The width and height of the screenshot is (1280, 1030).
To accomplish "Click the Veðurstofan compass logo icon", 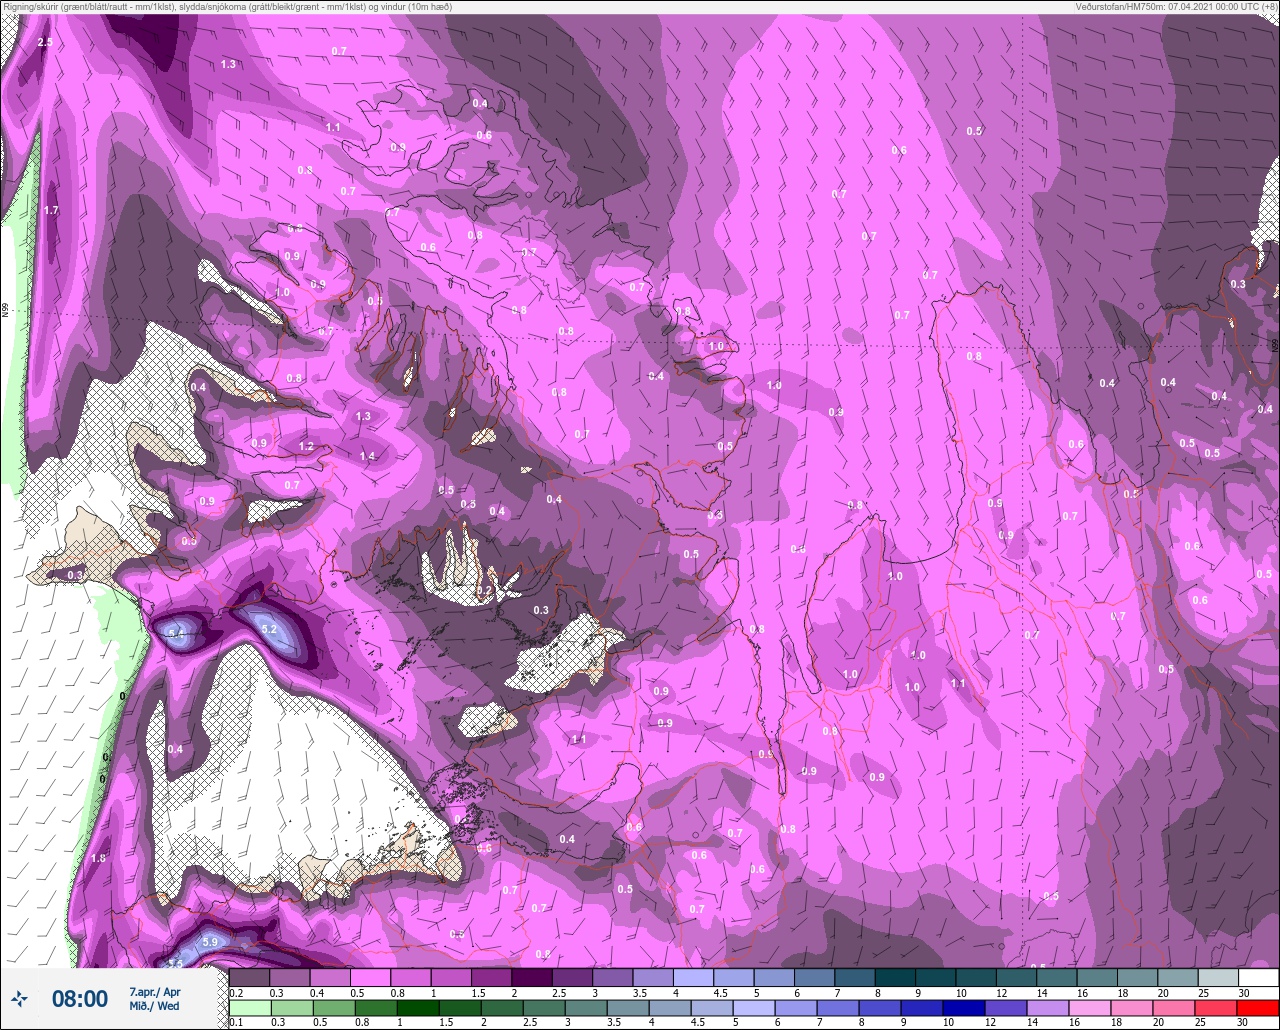I will (x=20, y=998).
